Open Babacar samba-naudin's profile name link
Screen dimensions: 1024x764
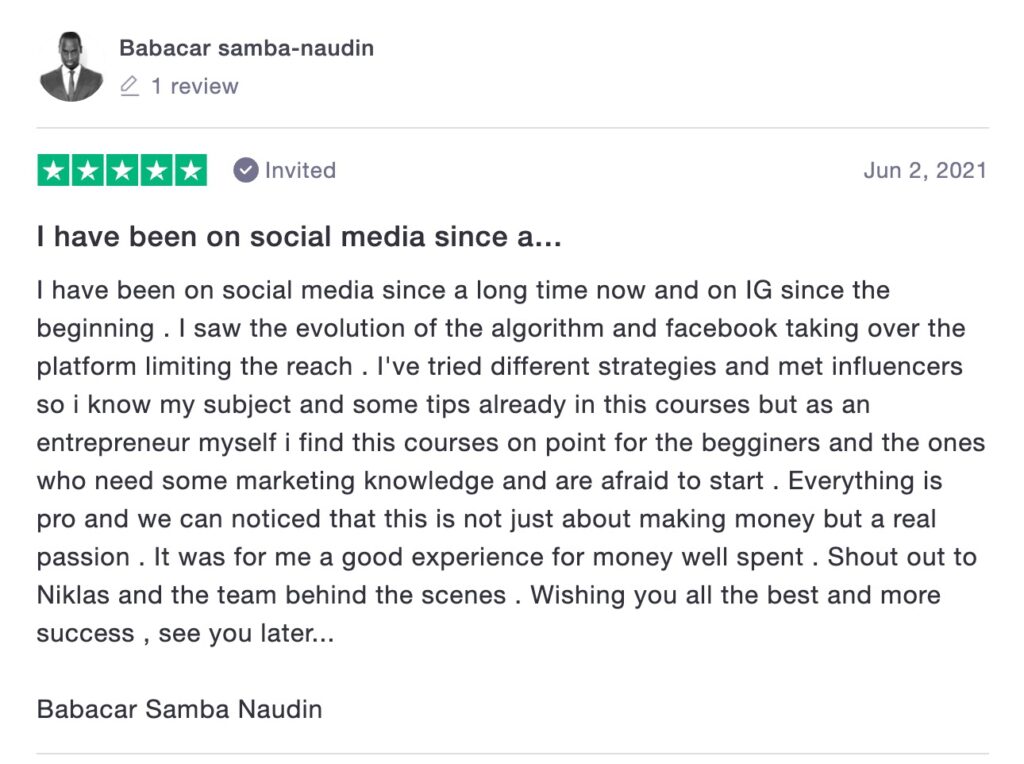point(246,48)
